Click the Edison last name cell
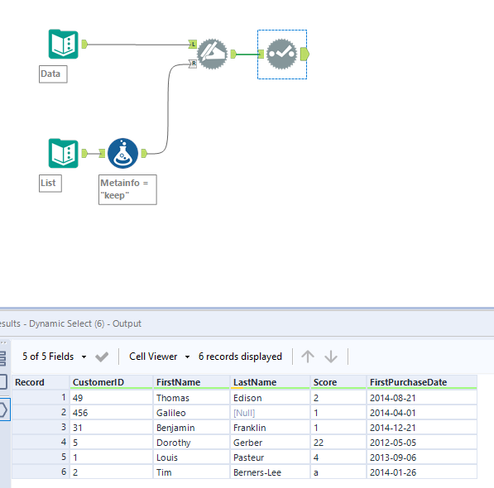This screenshot has height=488, width=494. (270, 398)
